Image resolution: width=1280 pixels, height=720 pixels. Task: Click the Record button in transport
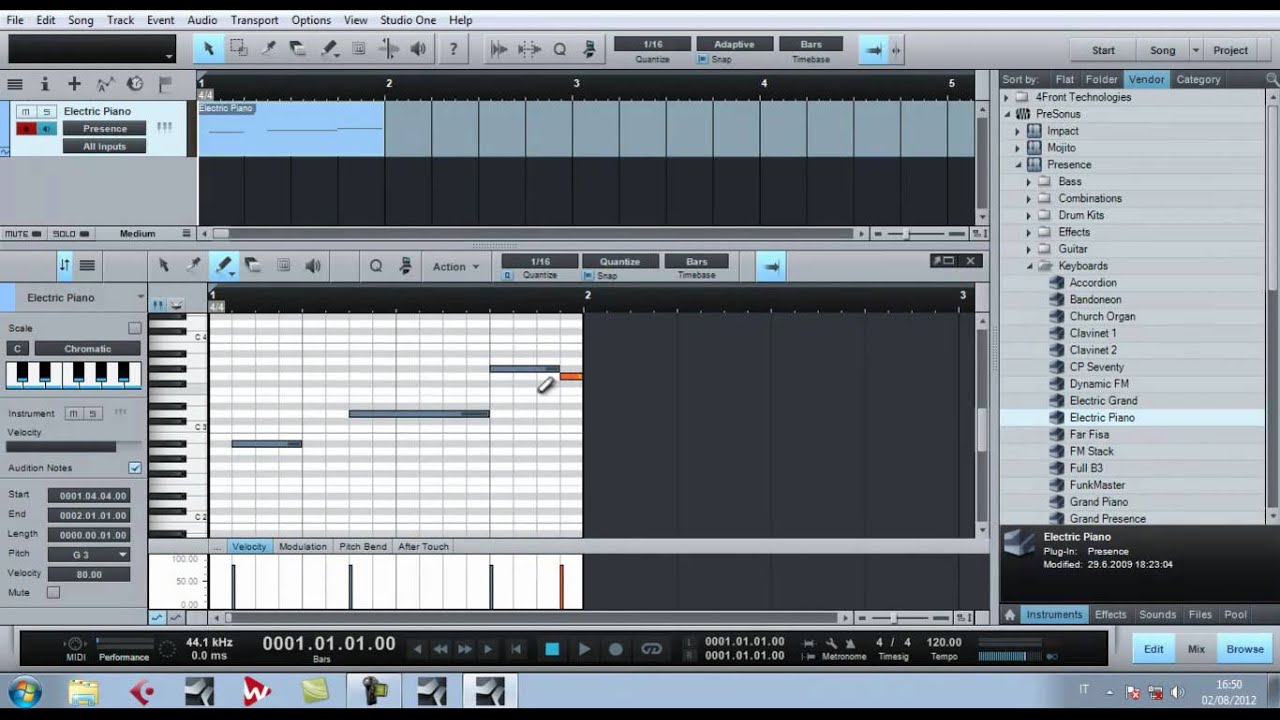616,649
